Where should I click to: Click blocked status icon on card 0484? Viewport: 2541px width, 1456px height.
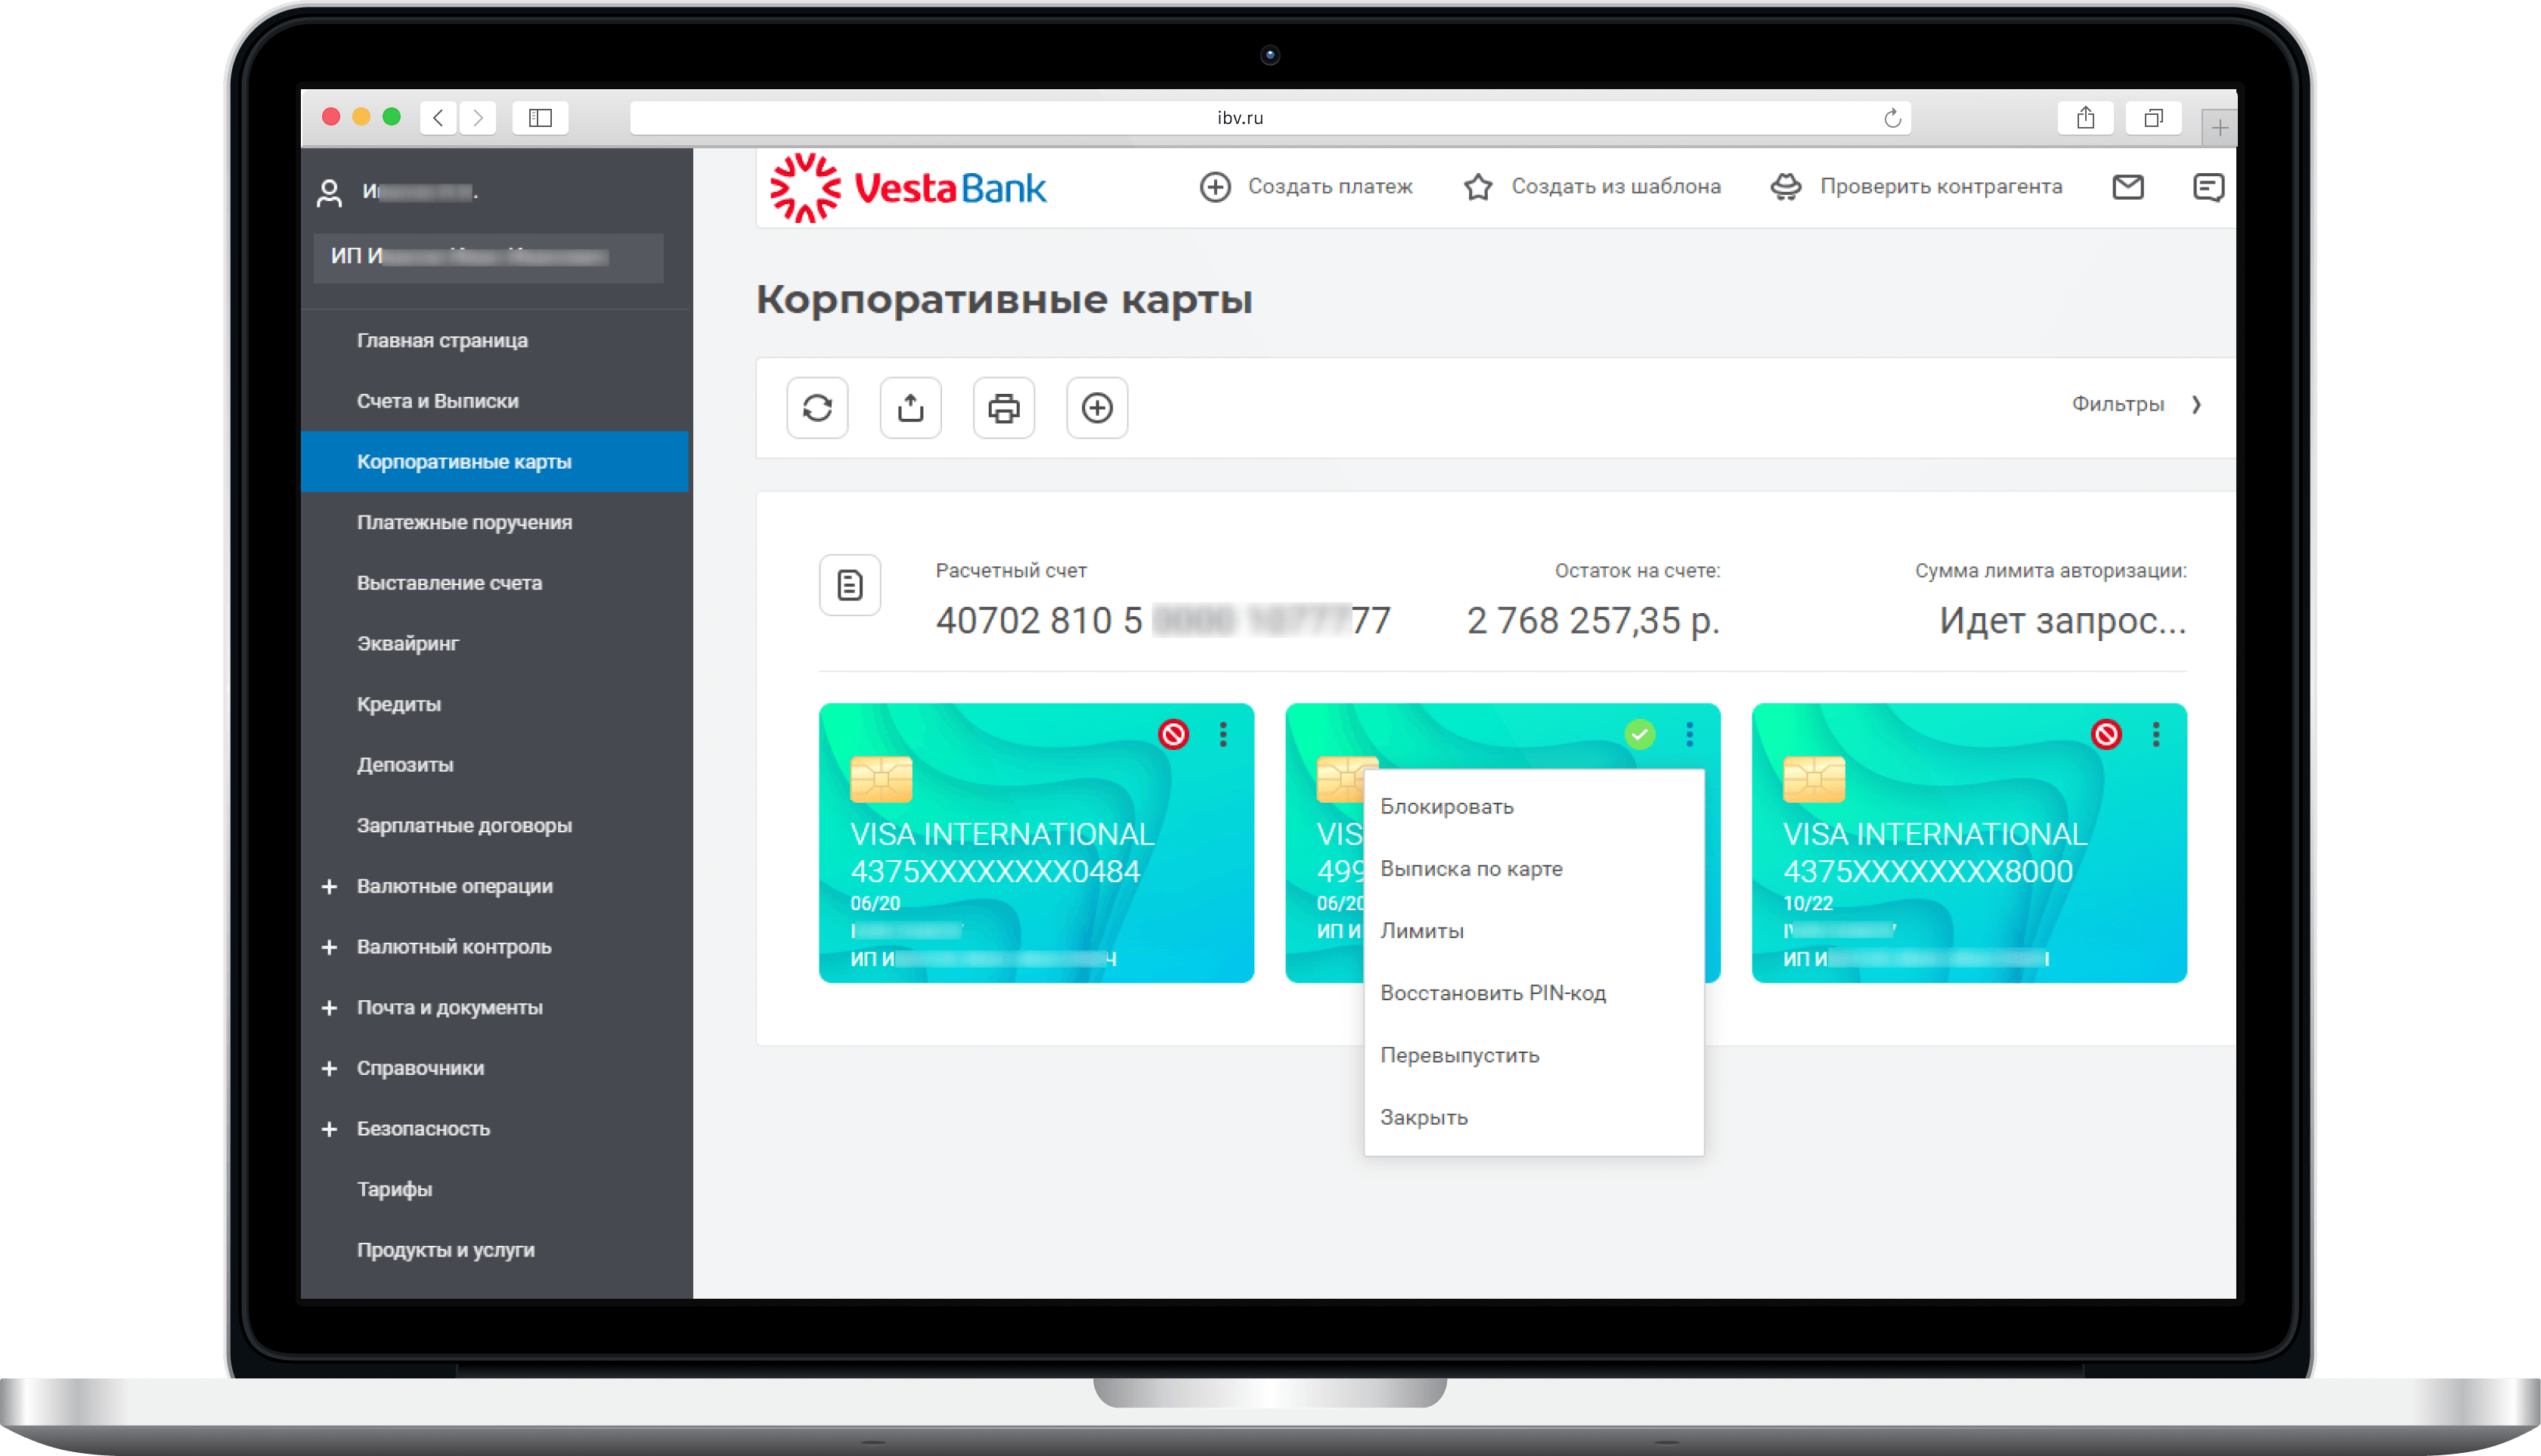[x=1173, y=735]
